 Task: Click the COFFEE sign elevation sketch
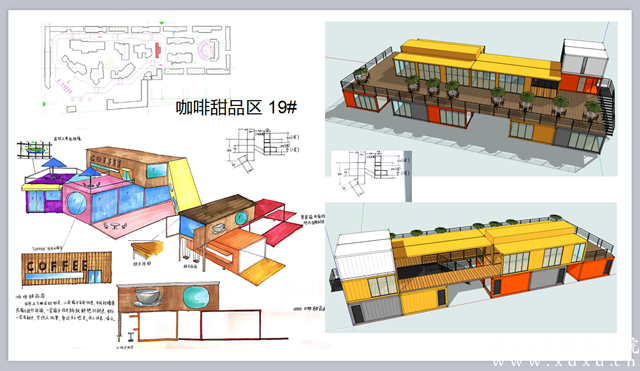67,268
